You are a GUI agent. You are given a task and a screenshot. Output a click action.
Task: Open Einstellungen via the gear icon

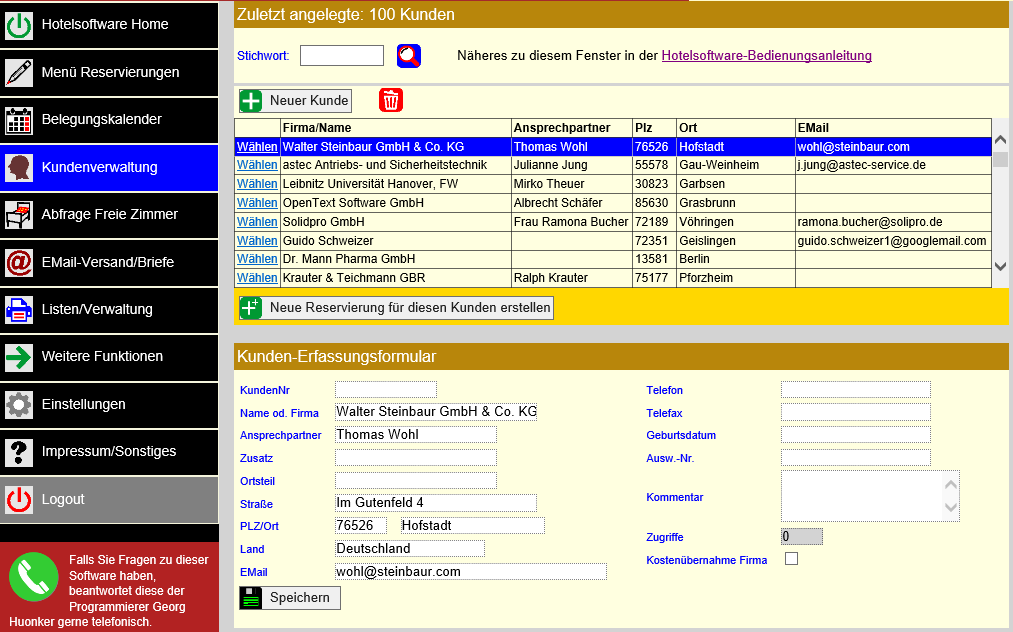17,405
